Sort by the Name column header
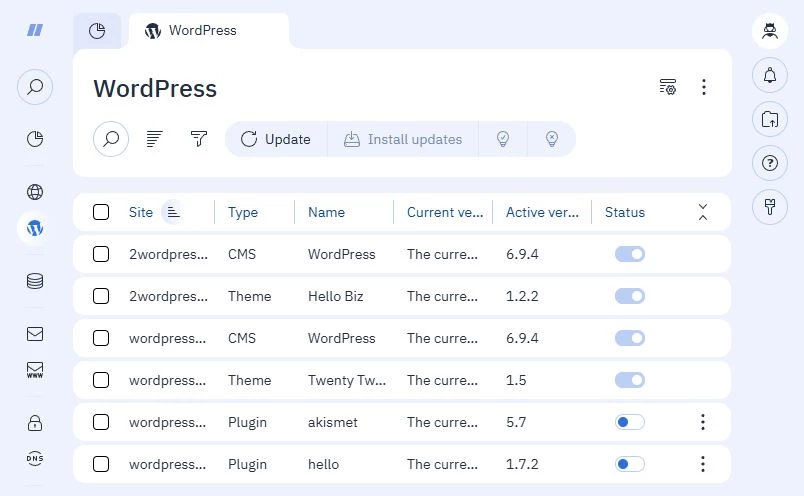This screenshot has height=496, width=804. tap(326, 212)
